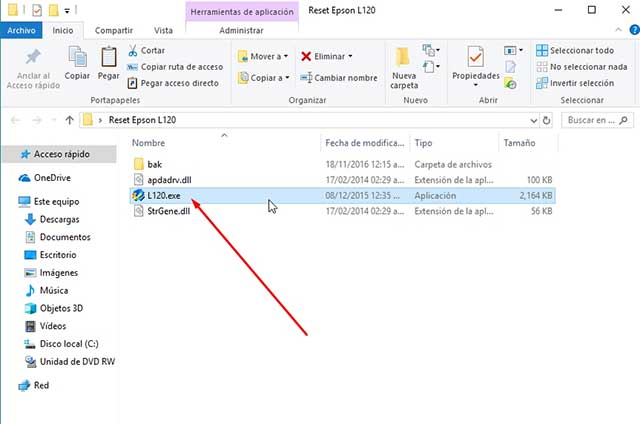Expand the Eliminar dropdown arrow

pos(350,56)
